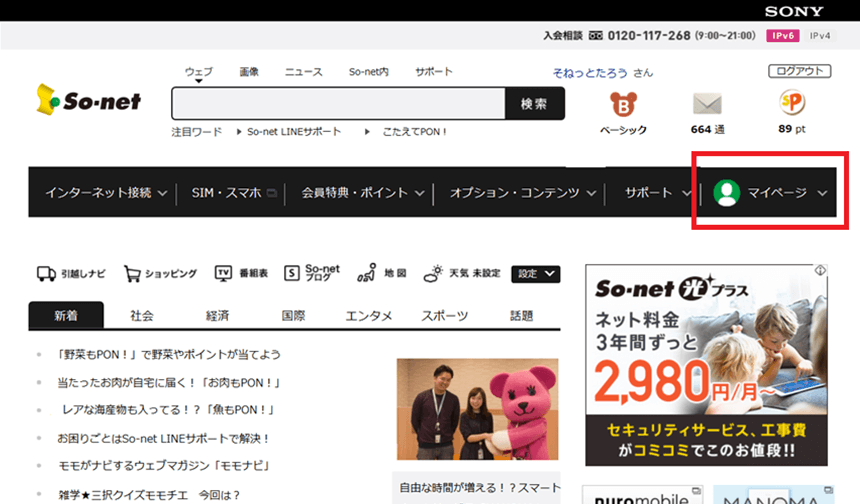Click the green My Page avatar icon
Screen dimensions: 860x504
point(727,192)
